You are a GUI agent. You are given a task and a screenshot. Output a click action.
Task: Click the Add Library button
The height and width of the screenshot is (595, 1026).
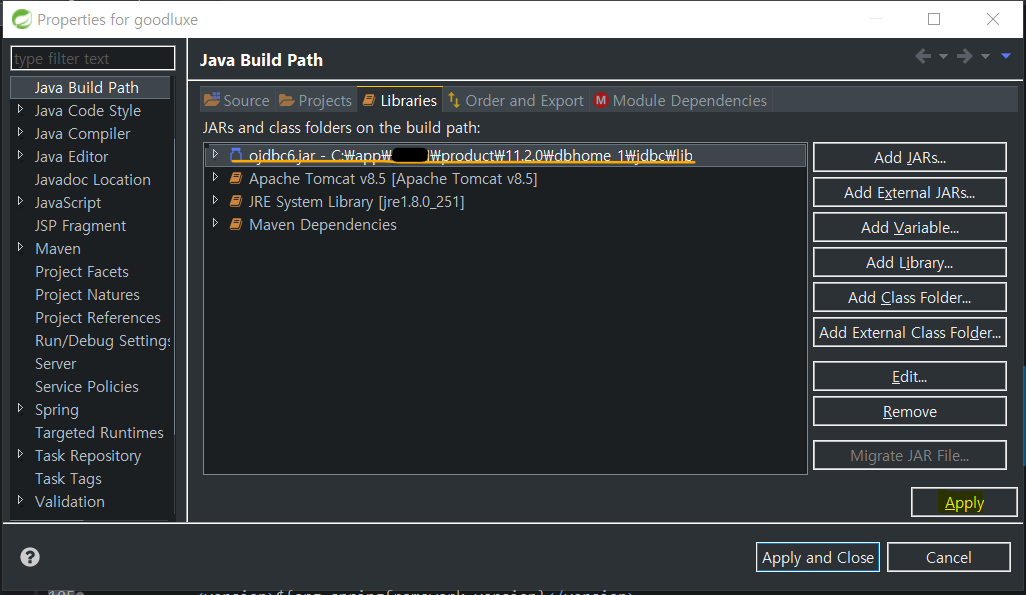[910, 262]
